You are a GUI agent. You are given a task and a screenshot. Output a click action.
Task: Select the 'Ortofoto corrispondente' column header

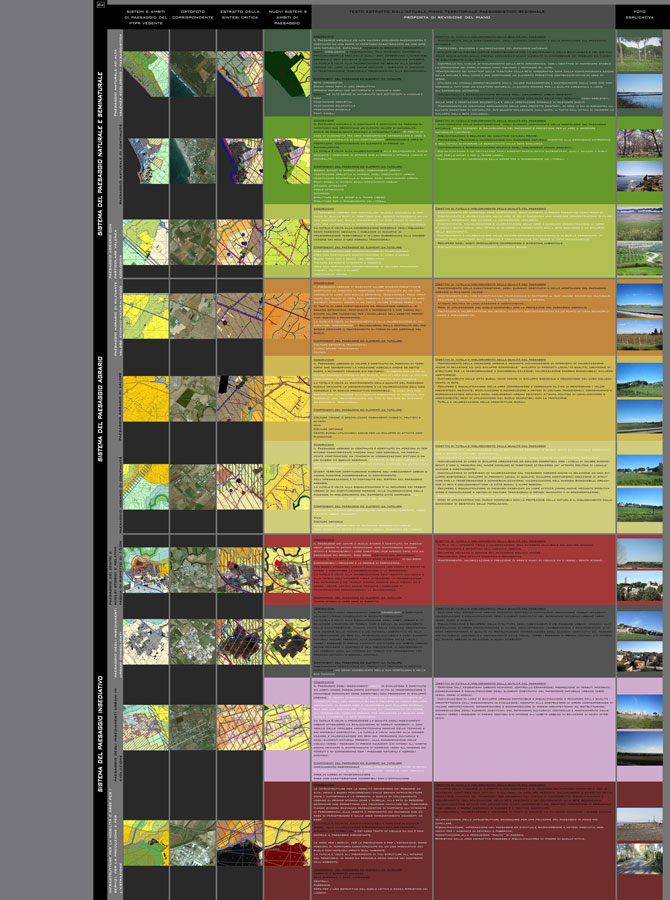coord(191,16)
